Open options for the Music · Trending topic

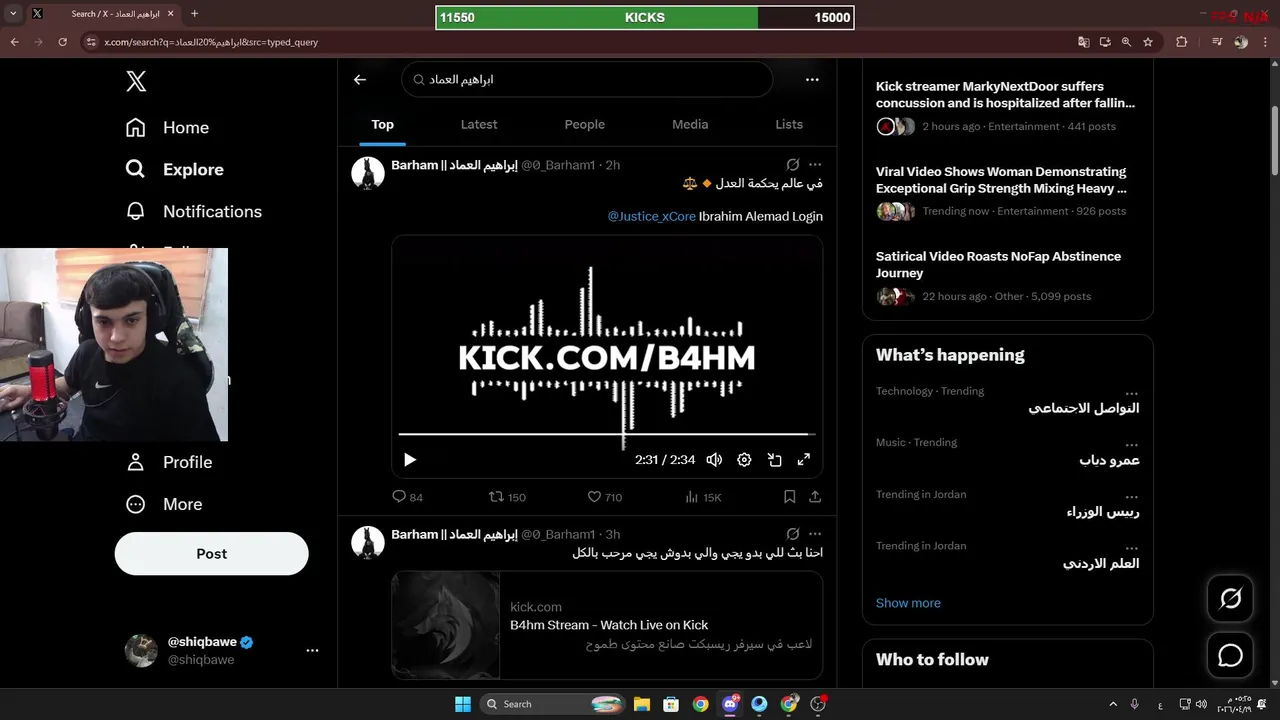[1131, 444]
